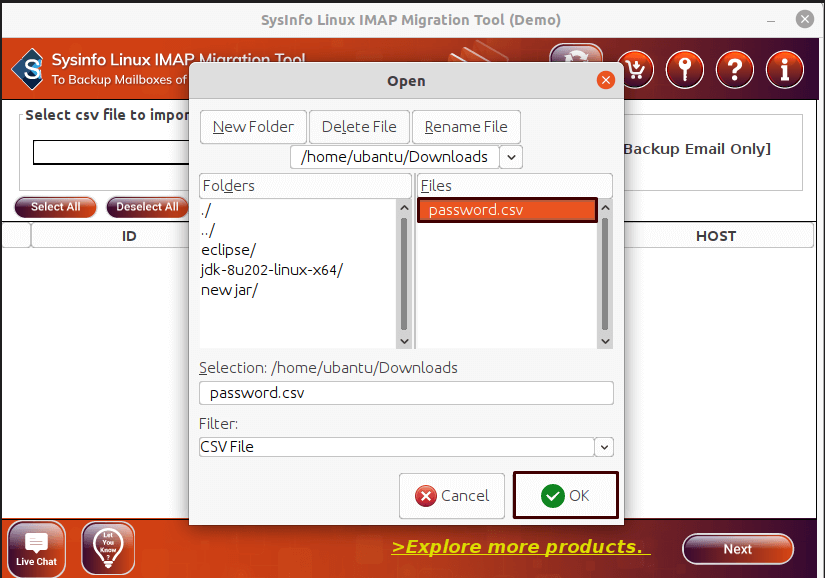Open Live Chat
The image size is (825, 578).
click(x=36, y=547)
